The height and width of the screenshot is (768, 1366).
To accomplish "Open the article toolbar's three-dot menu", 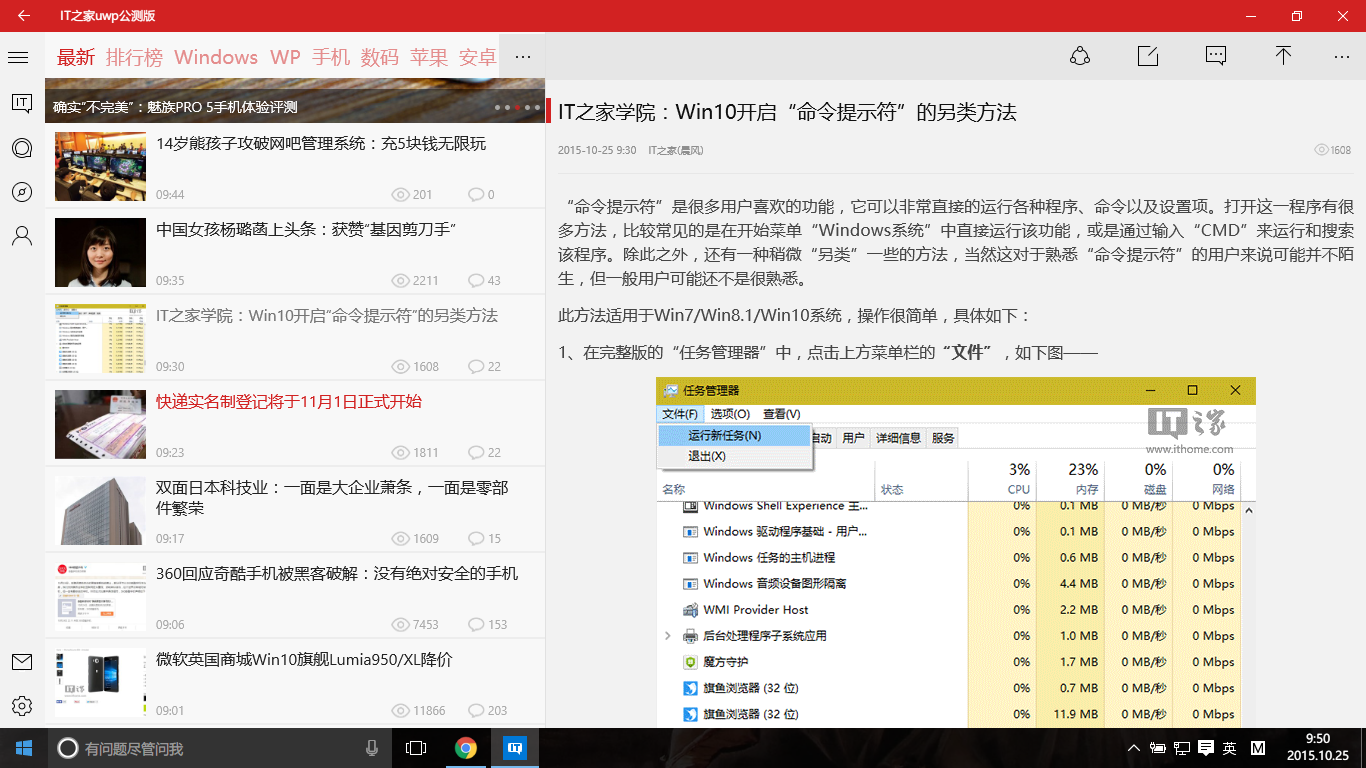I will 1342,57.
